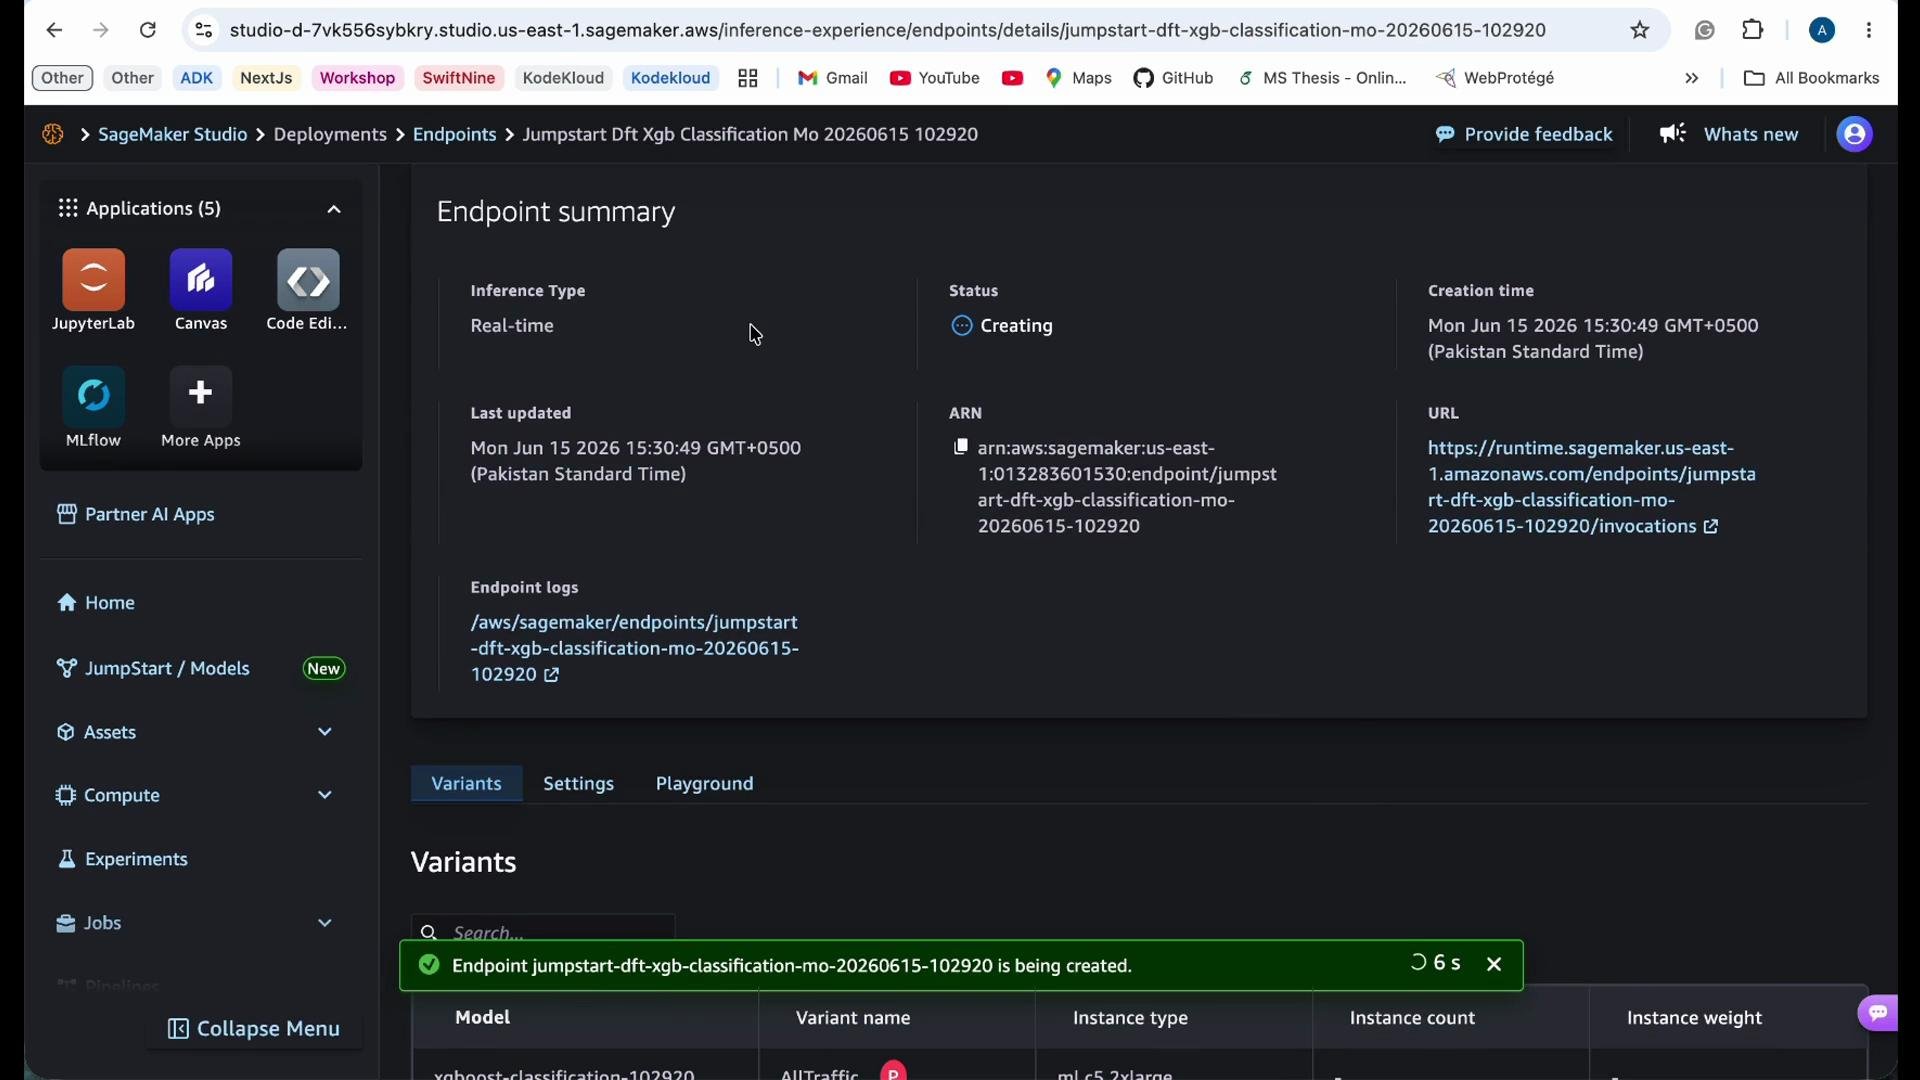Expand the Assets section
The height and width of the screenshot is (1080, 1920).
tap(195, 732)
